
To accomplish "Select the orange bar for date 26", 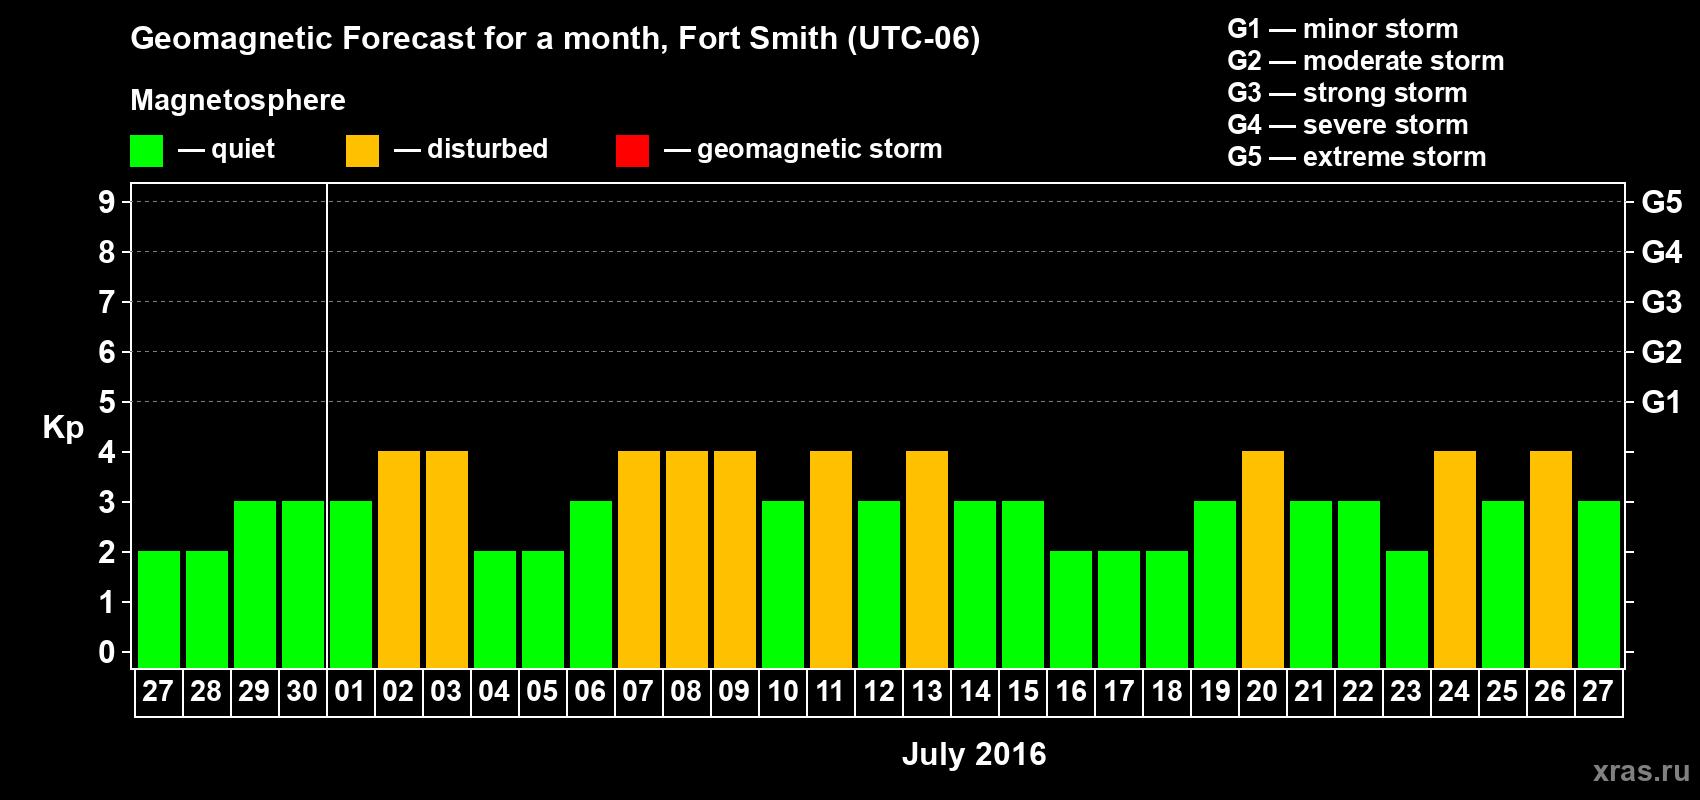I will (x=1551, y=559).
